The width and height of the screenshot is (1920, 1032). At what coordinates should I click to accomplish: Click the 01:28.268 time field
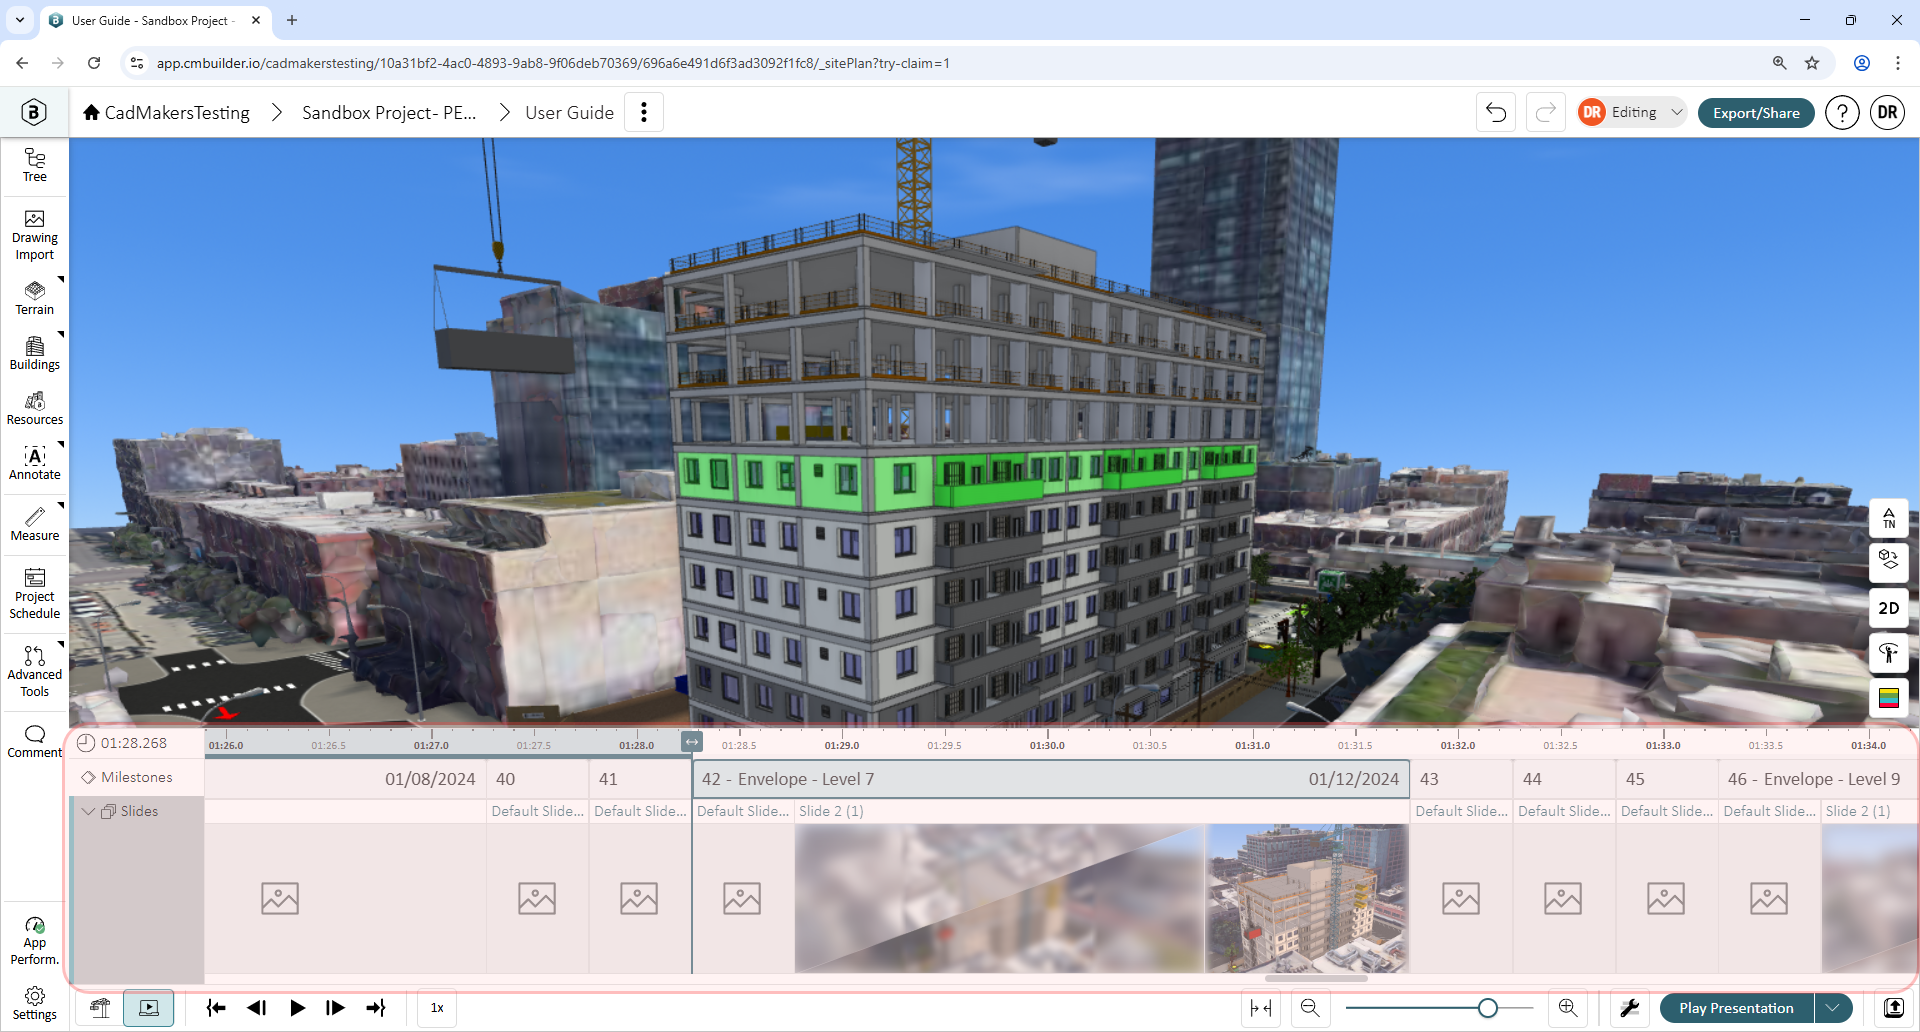tap(134, 743)
